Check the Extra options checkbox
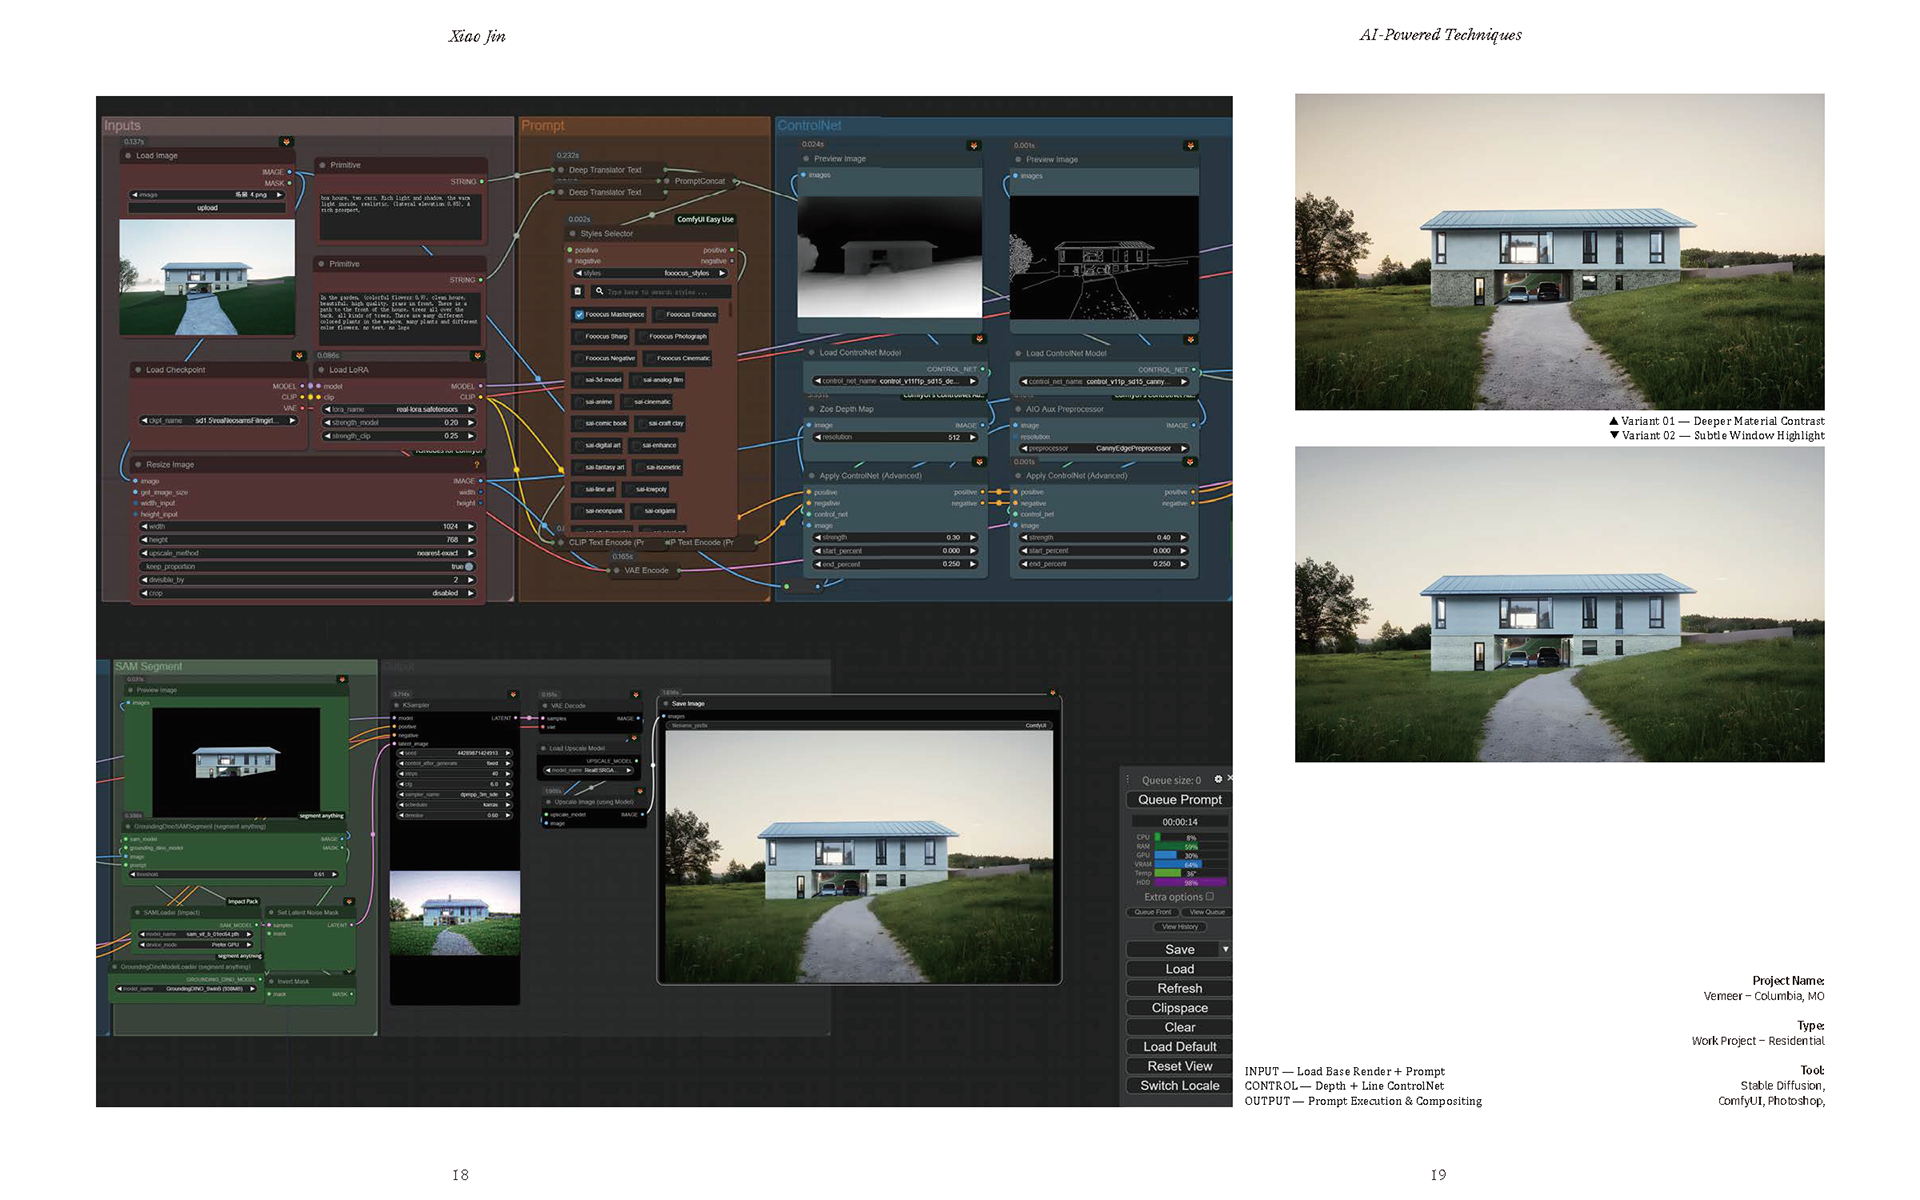1920x1200 pixels. (x=1209, y=897)
